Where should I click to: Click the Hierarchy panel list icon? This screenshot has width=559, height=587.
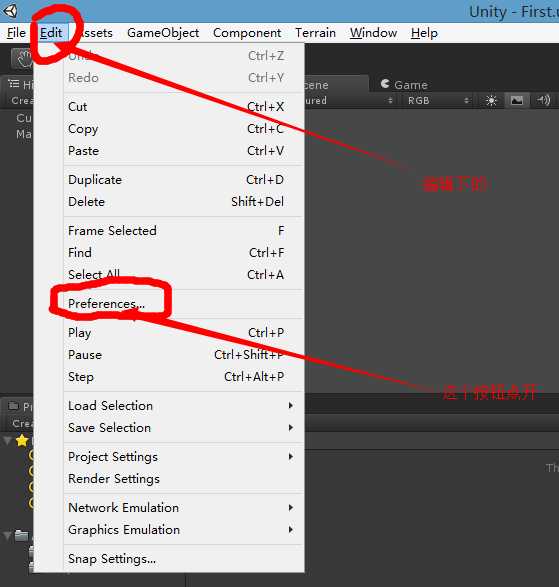14,84
